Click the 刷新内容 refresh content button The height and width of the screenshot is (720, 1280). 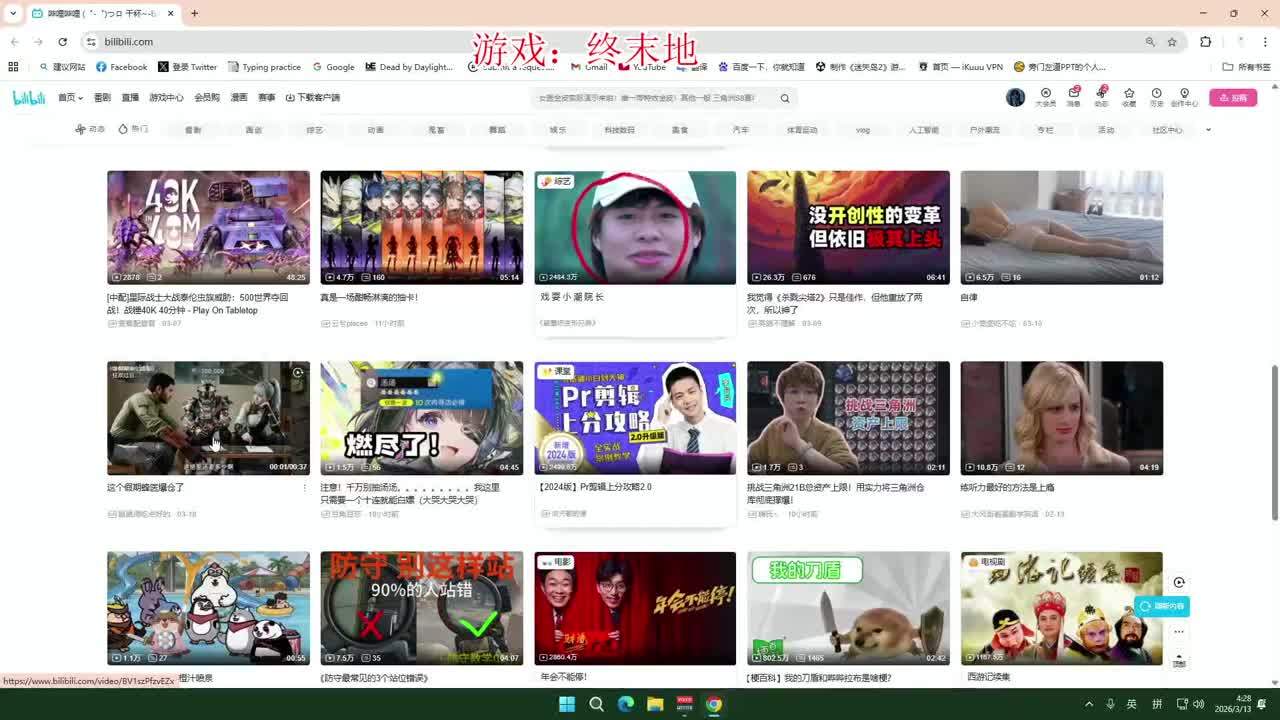1162,606
